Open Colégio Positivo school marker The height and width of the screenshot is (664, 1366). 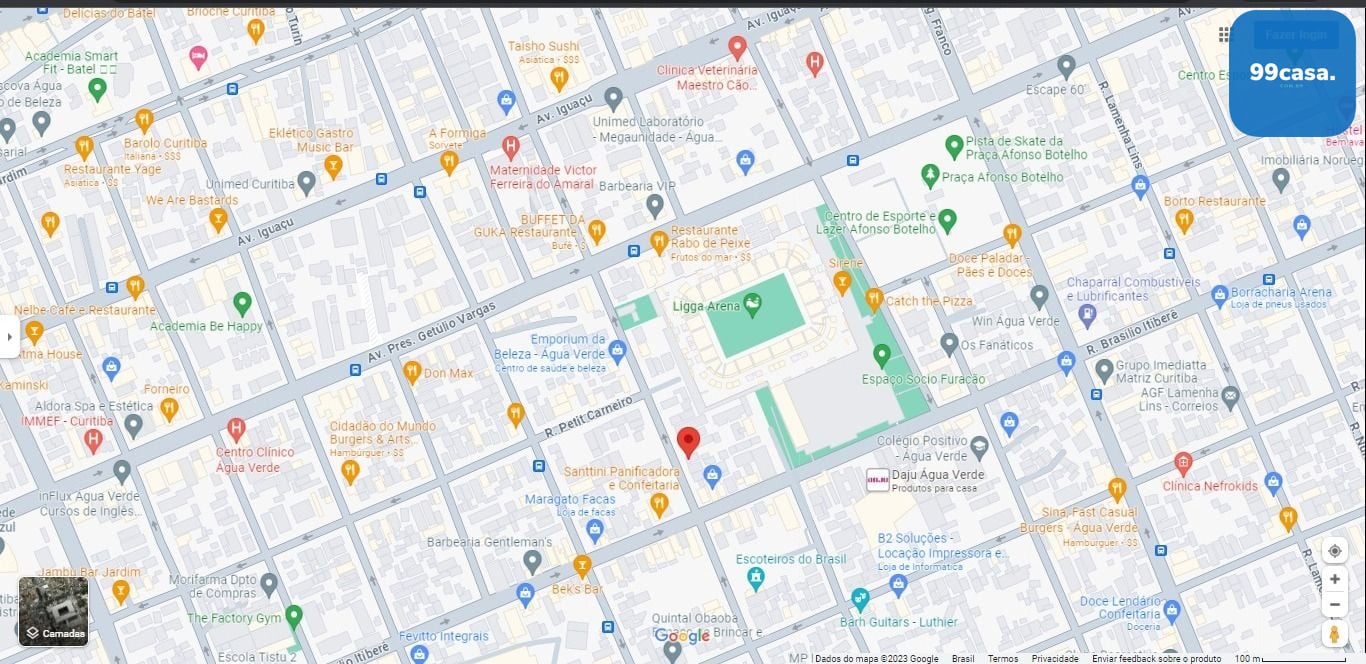click(x=979, y=446)
